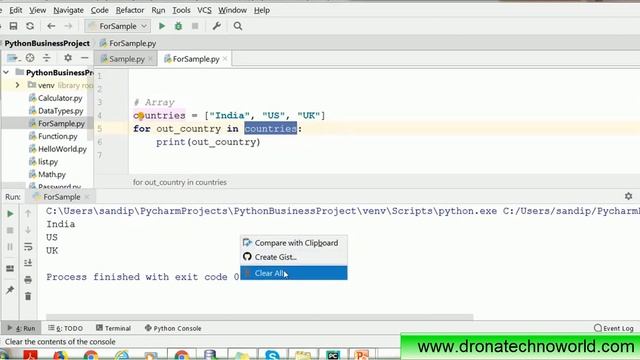Toggle scroll to end of console
640x360 pixels.
(28, 263)
